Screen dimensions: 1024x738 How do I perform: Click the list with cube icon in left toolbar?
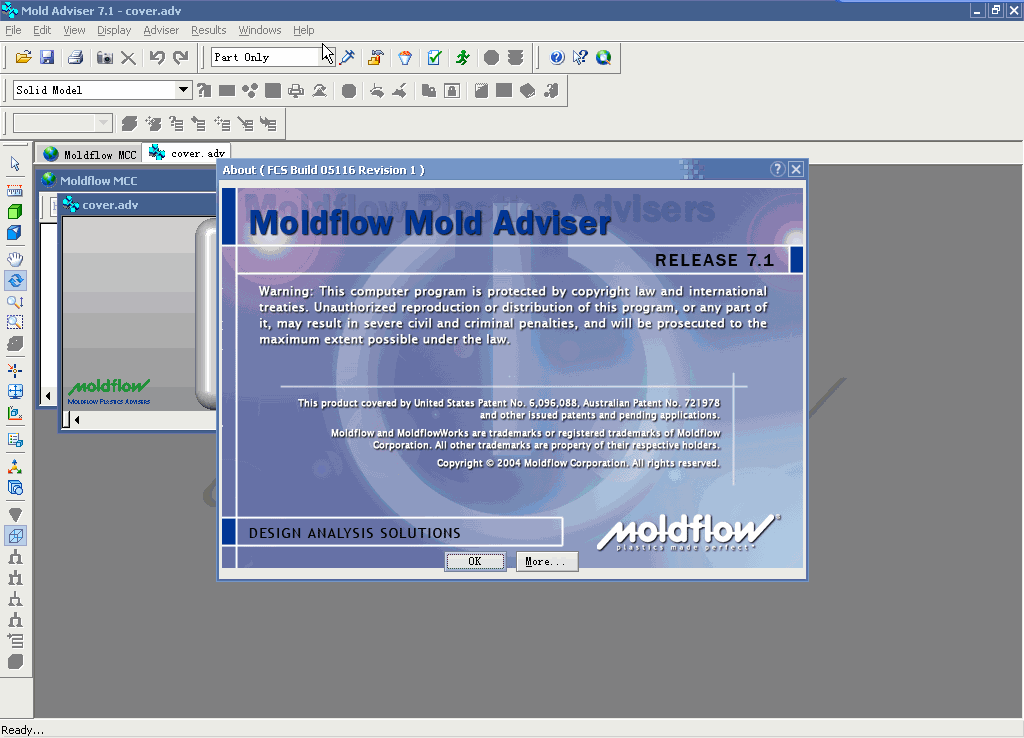[x=15, y=440]
